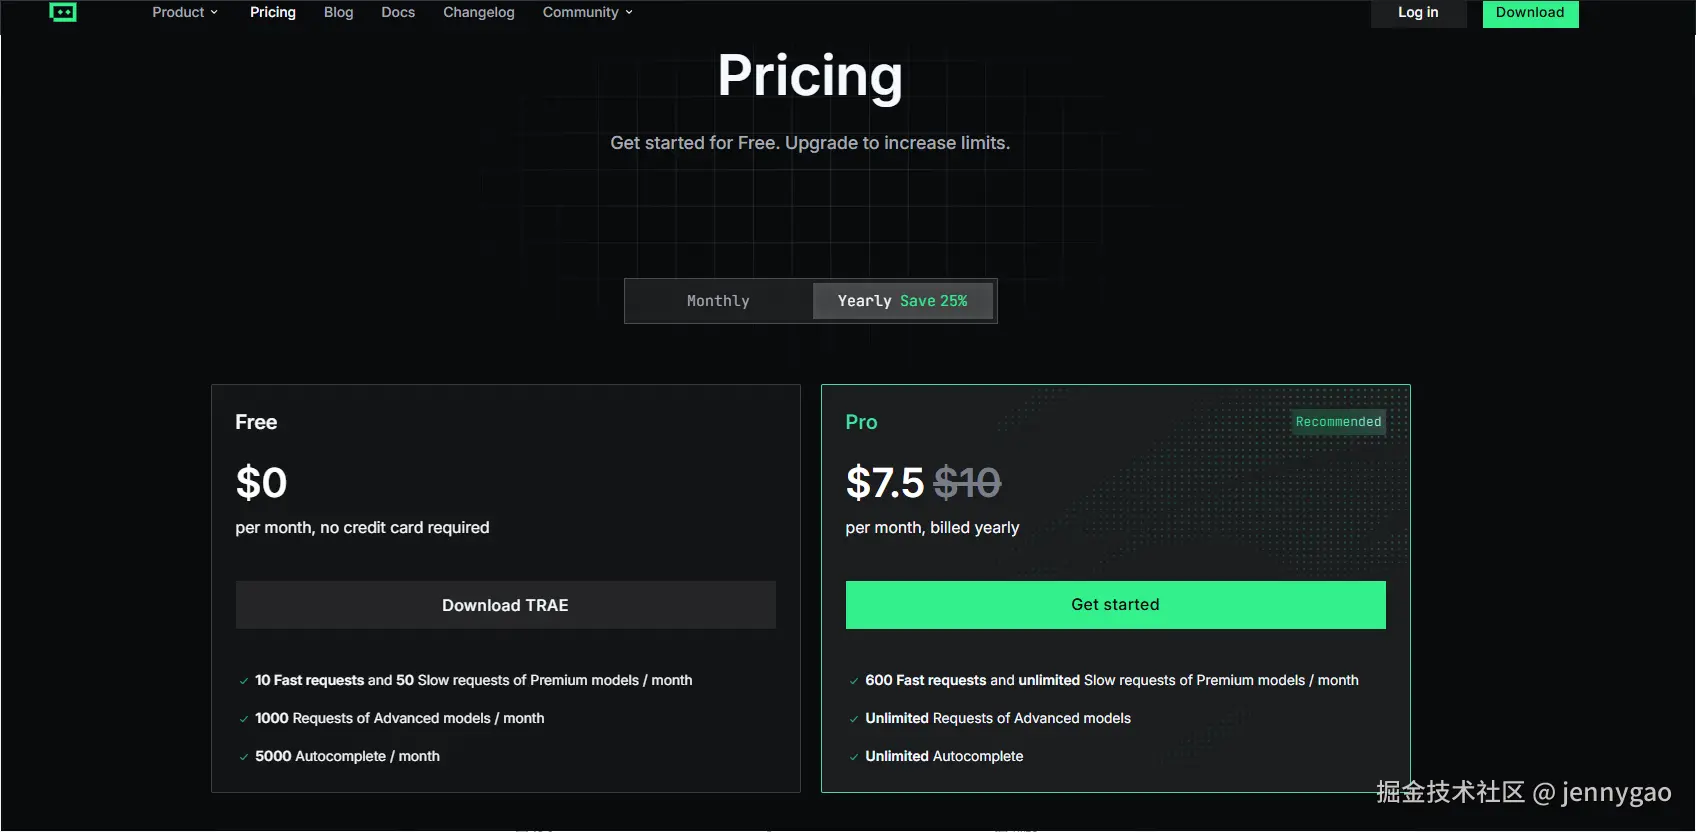Switch billing to Monthly

[x=718, y=301]
